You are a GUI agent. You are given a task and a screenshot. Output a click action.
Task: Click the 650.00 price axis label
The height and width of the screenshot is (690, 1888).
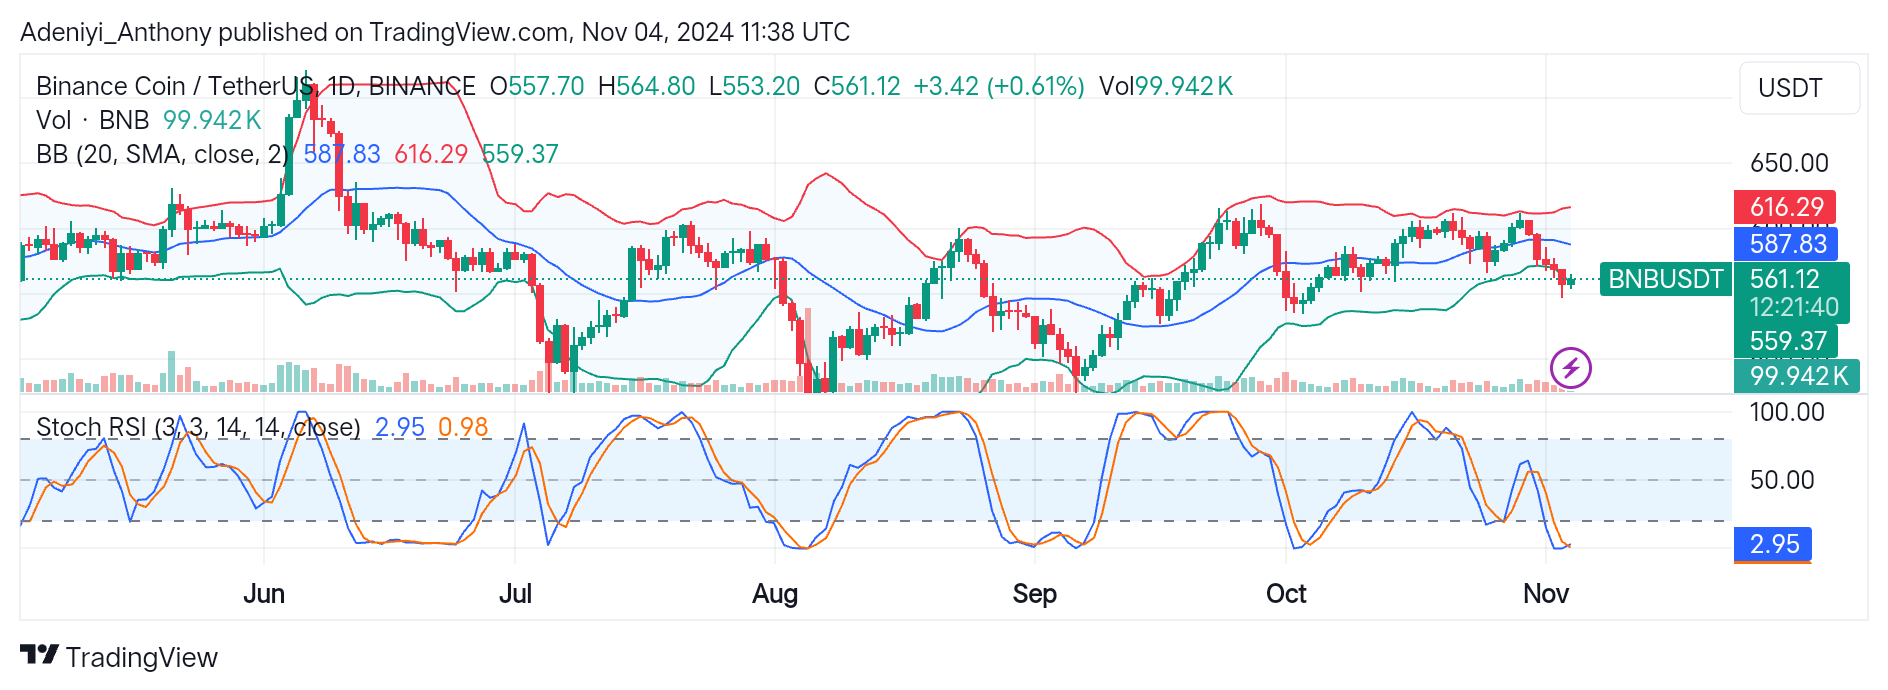(x=1789, y=163)
